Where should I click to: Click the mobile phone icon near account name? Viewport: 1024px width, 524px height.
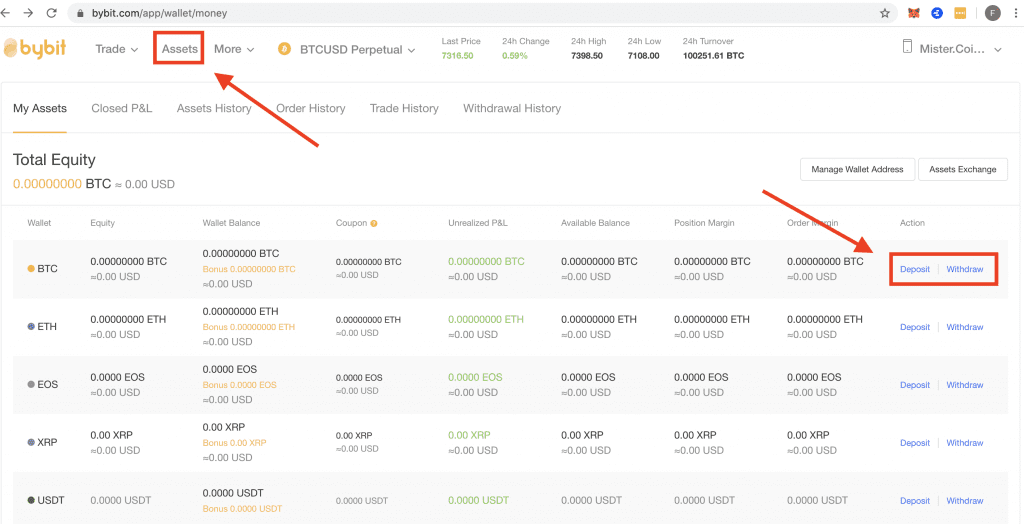point(907,48)
